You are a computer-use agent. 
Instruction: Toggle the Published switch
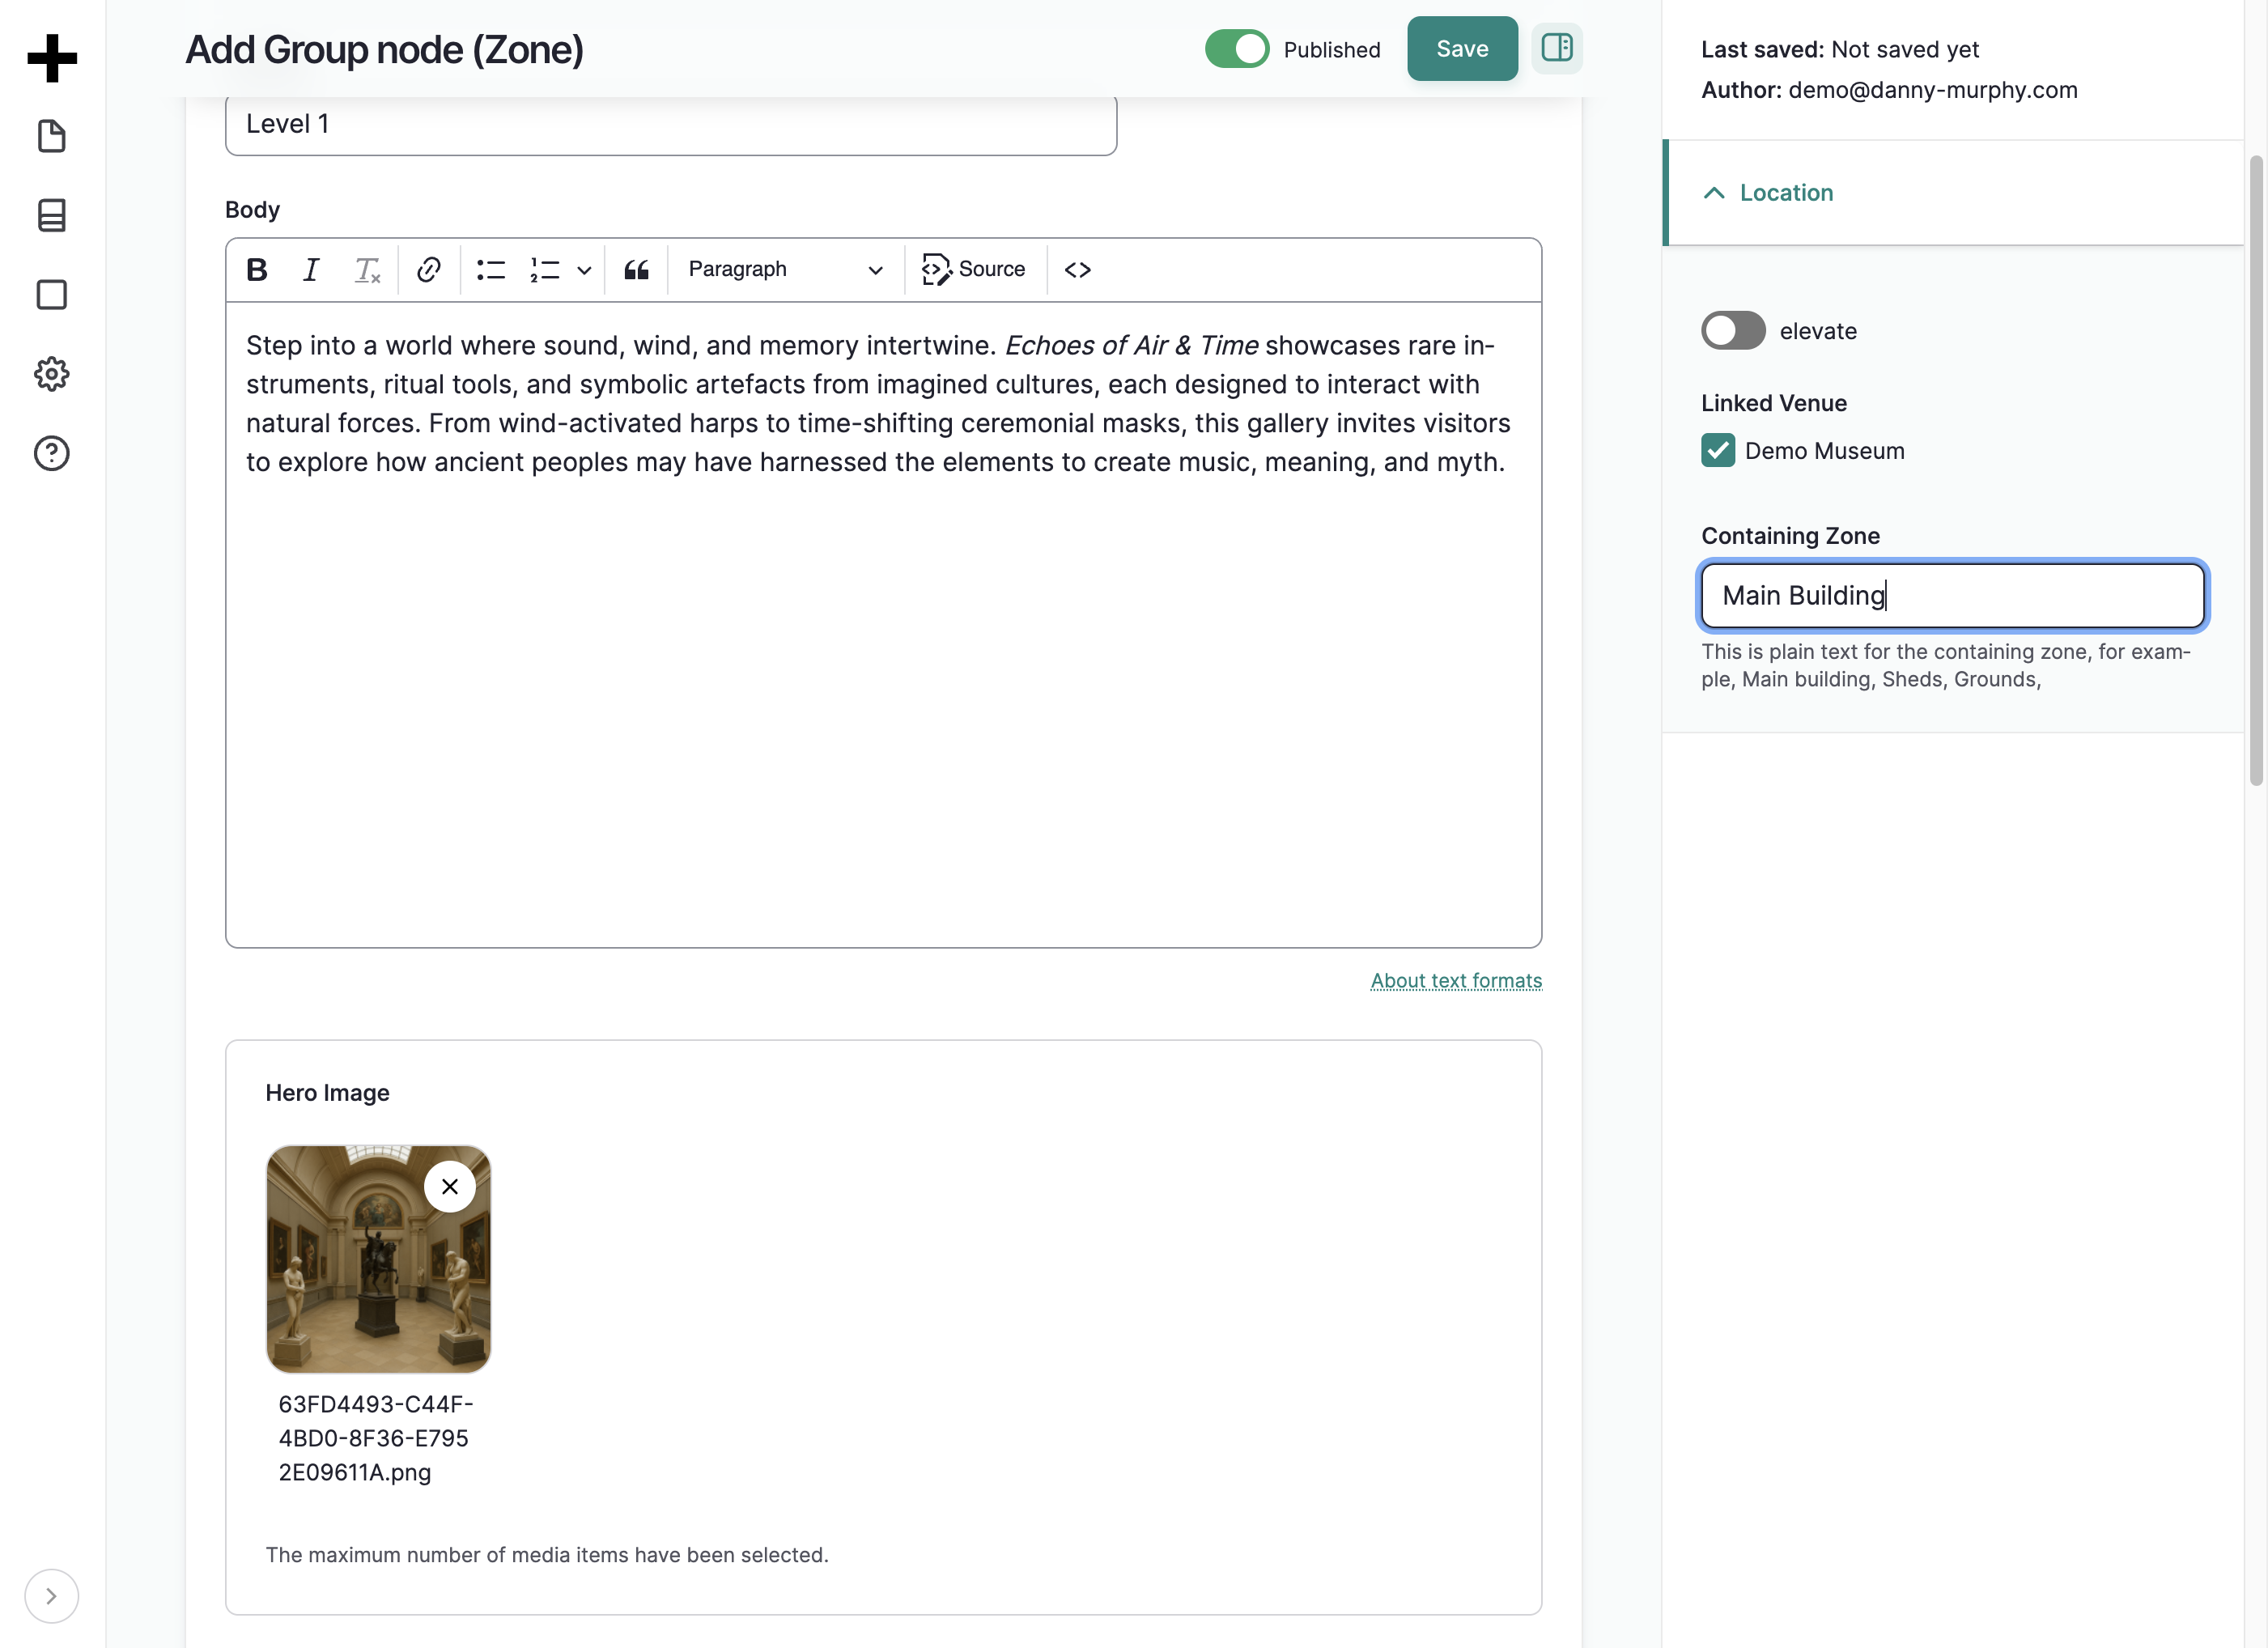pos(1237,49)
